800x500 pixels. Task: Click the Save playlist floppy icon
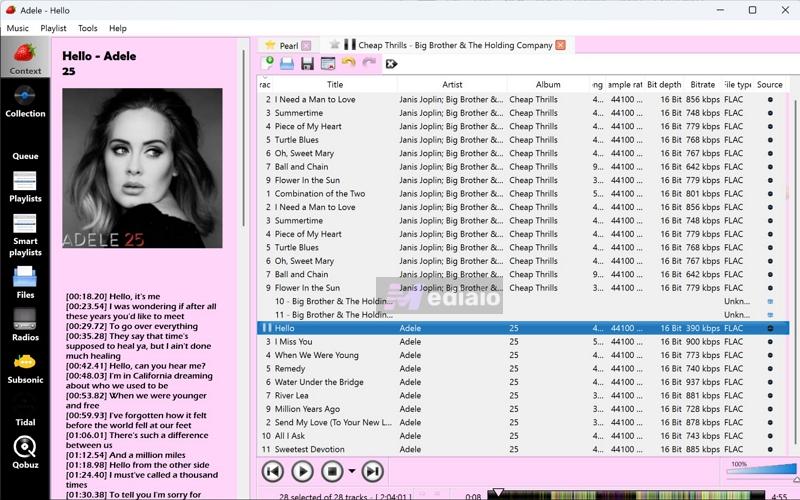[x=307, y=63]
